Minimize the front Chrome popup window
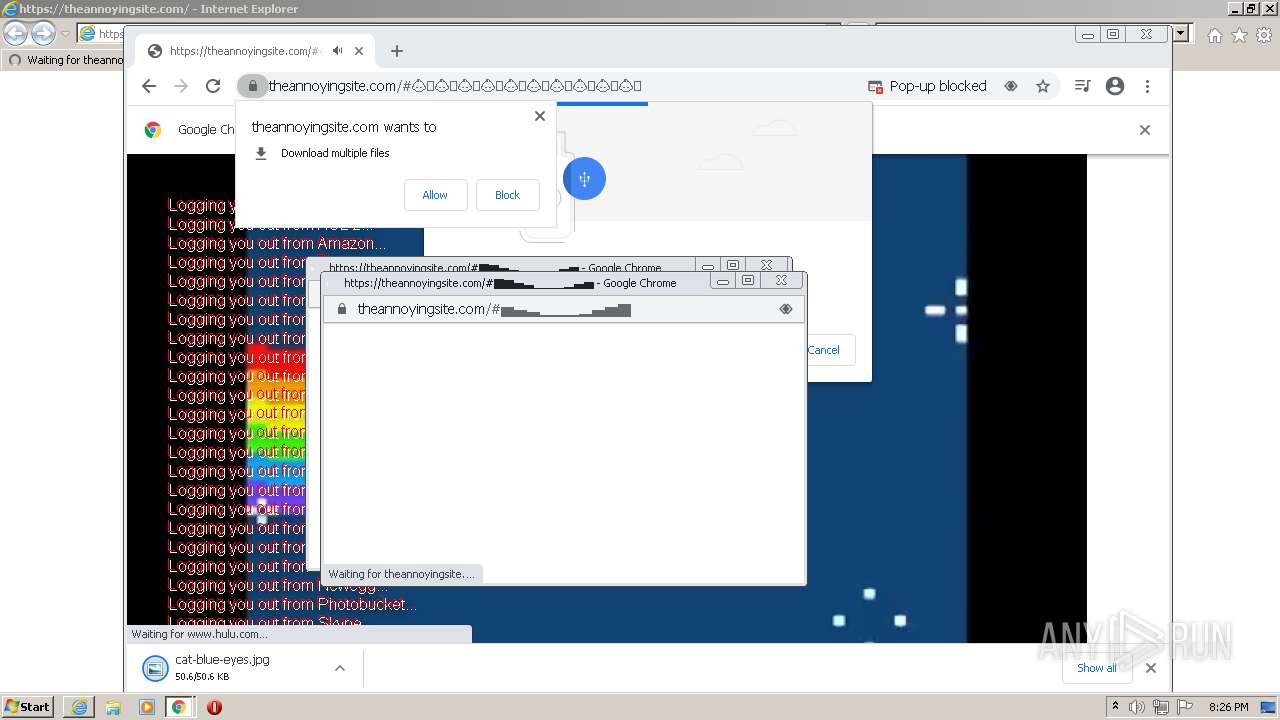Screen dimensions: 1280x720 pyautogui.click(x=723, y=282)
